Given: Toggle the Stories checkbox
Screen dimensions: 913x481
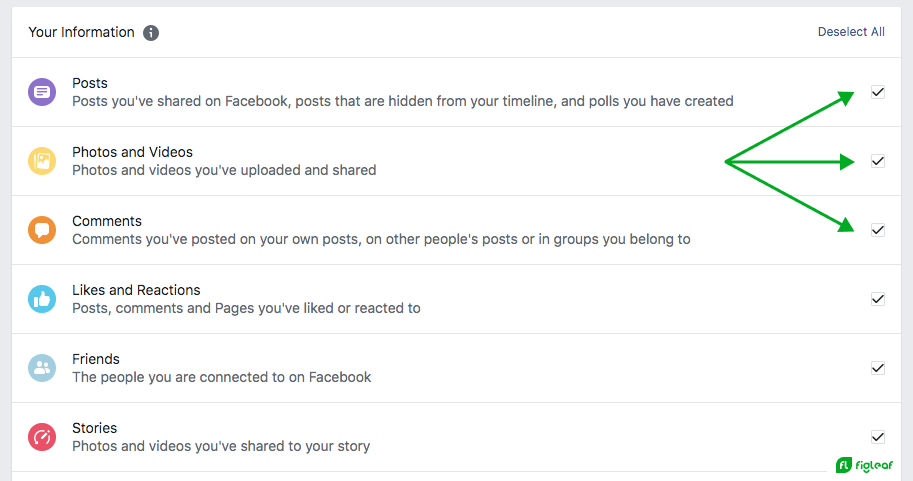Looking at the screenshot, I should pyautogui.click(x=877, y=437).
